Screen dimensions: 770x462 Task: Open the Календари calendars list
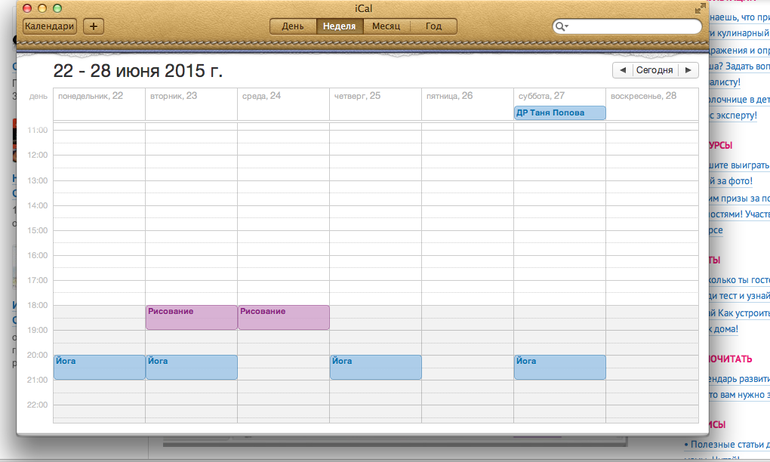tap(49, 26)
